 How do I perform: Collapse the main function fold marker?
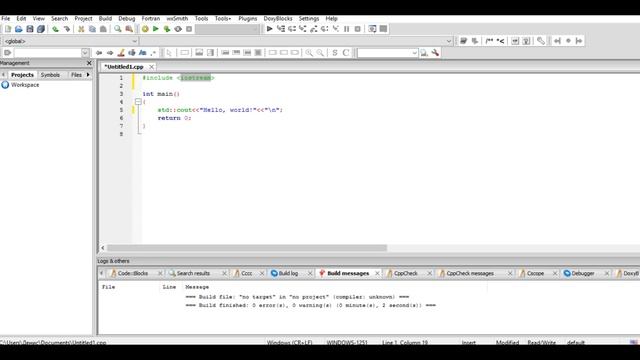click(x=138, y=102)
